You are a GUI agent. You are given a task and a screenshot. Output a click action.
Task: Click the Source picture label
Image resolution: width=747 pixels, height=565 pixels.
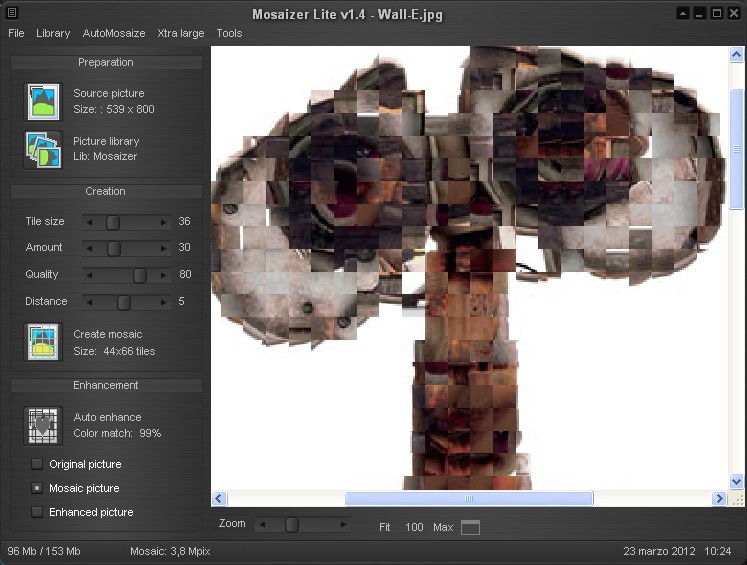point(109,93)
